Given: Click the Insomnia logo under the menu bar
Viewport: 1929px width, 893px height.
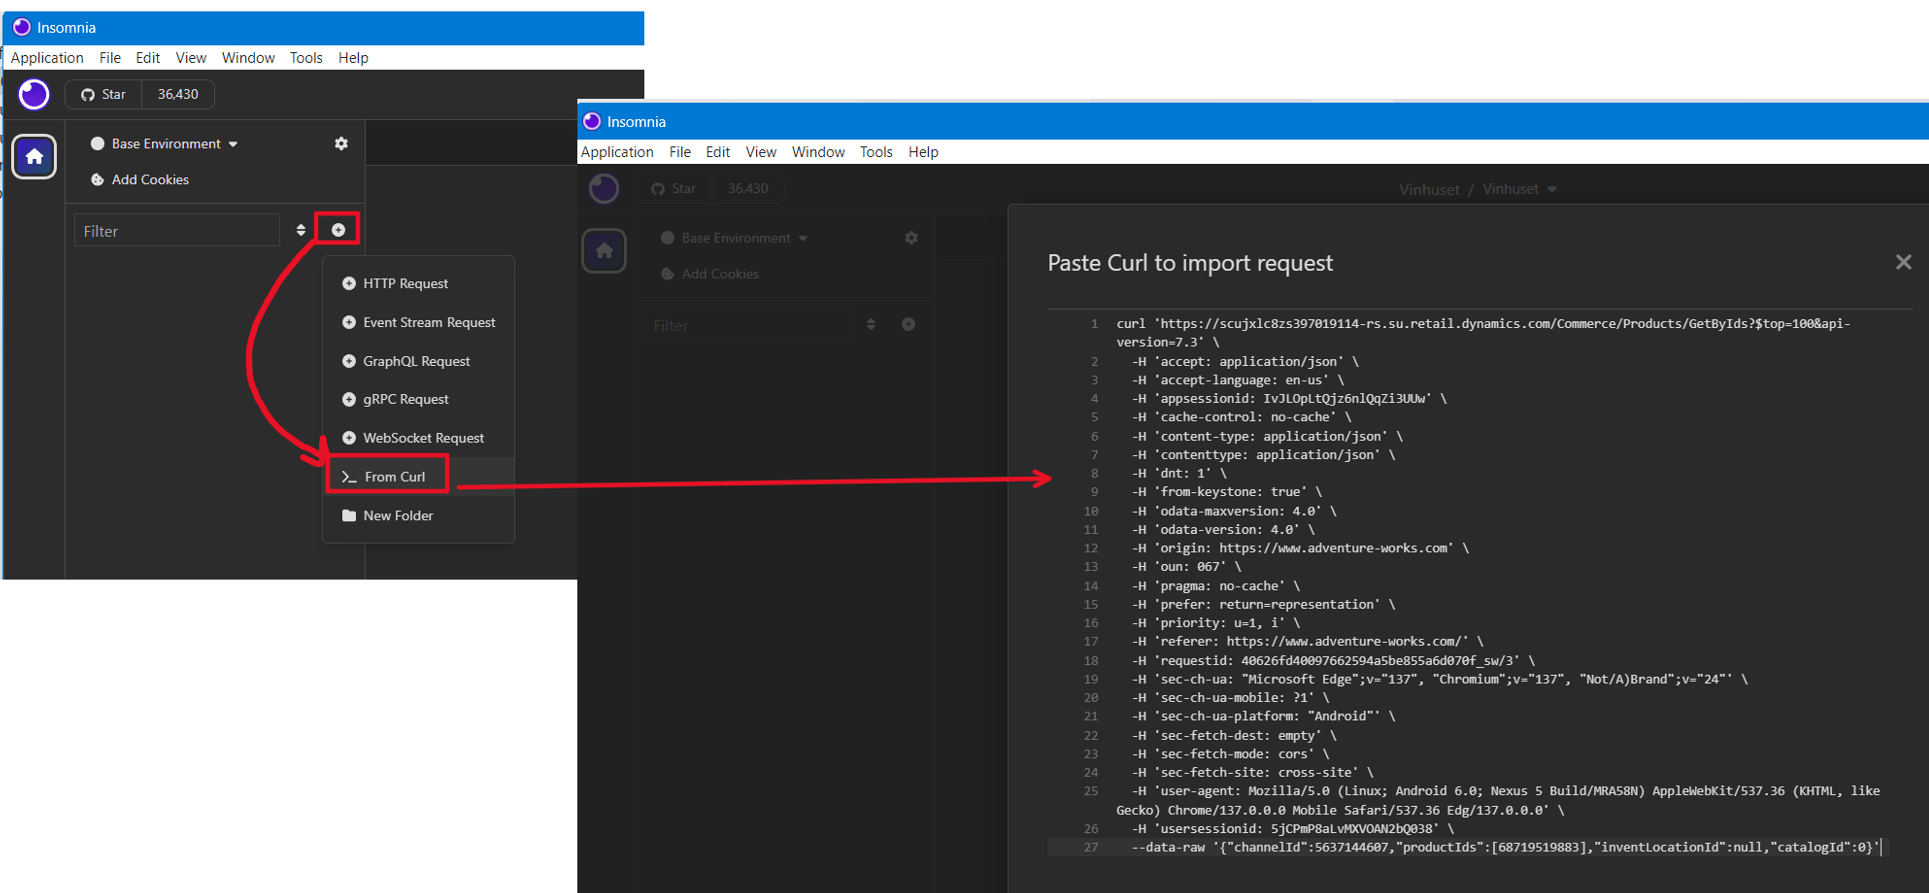Looking at the screenshot, I should pyautogui.click(x=34, y=95).
